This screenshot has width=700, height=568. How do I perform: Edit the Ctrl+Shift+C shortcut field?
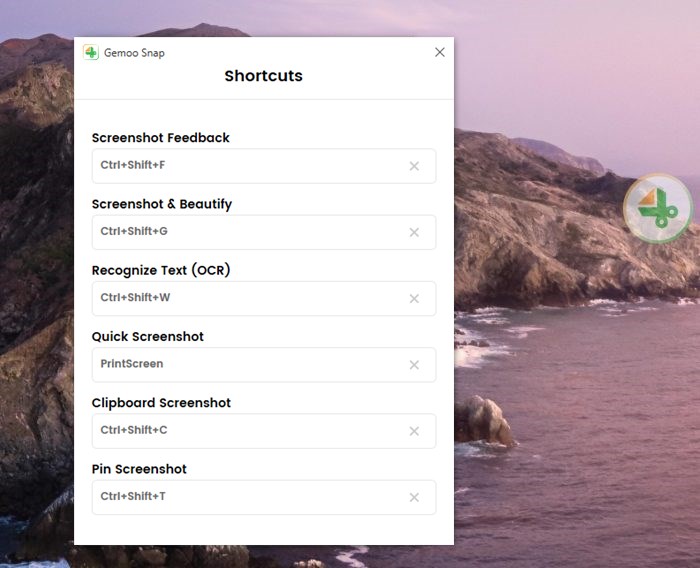(264, 431)
